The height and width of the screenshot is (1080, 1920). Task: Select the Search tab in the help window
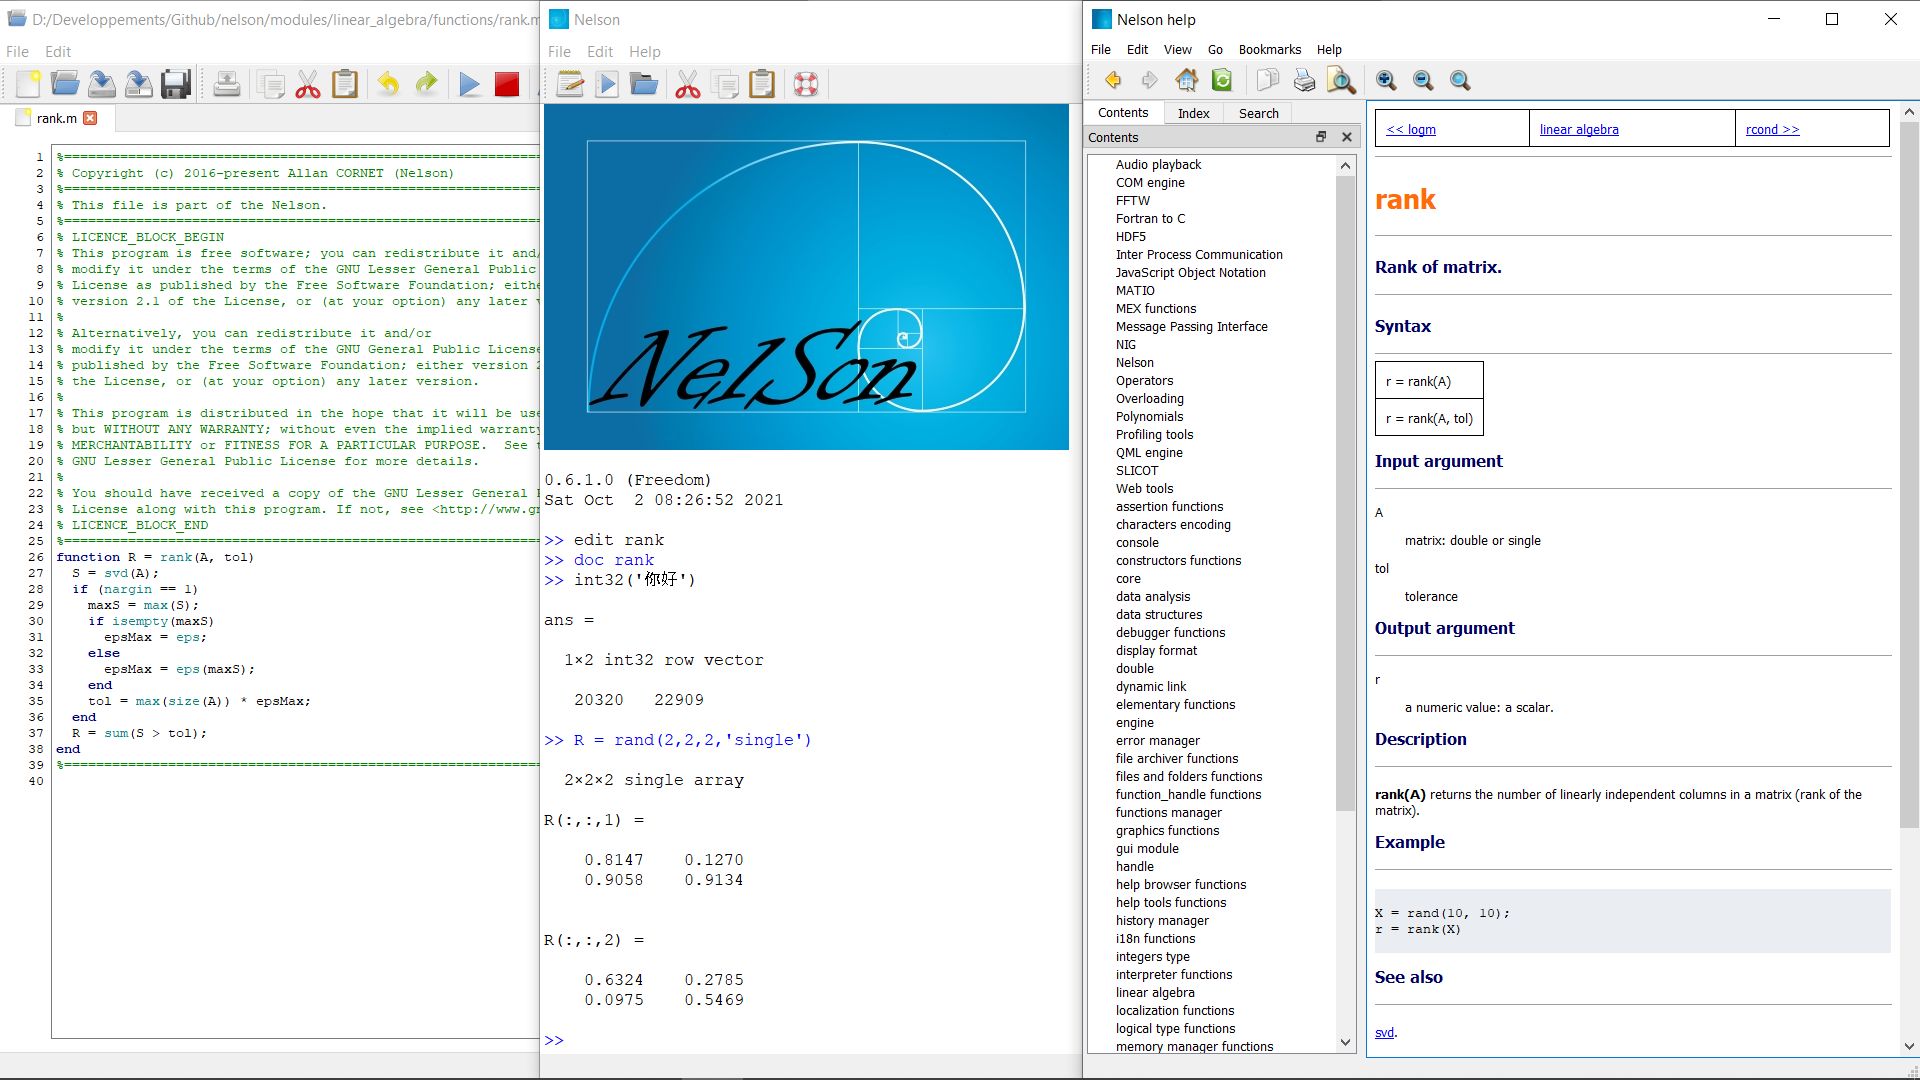click(x=1257, y=113)
